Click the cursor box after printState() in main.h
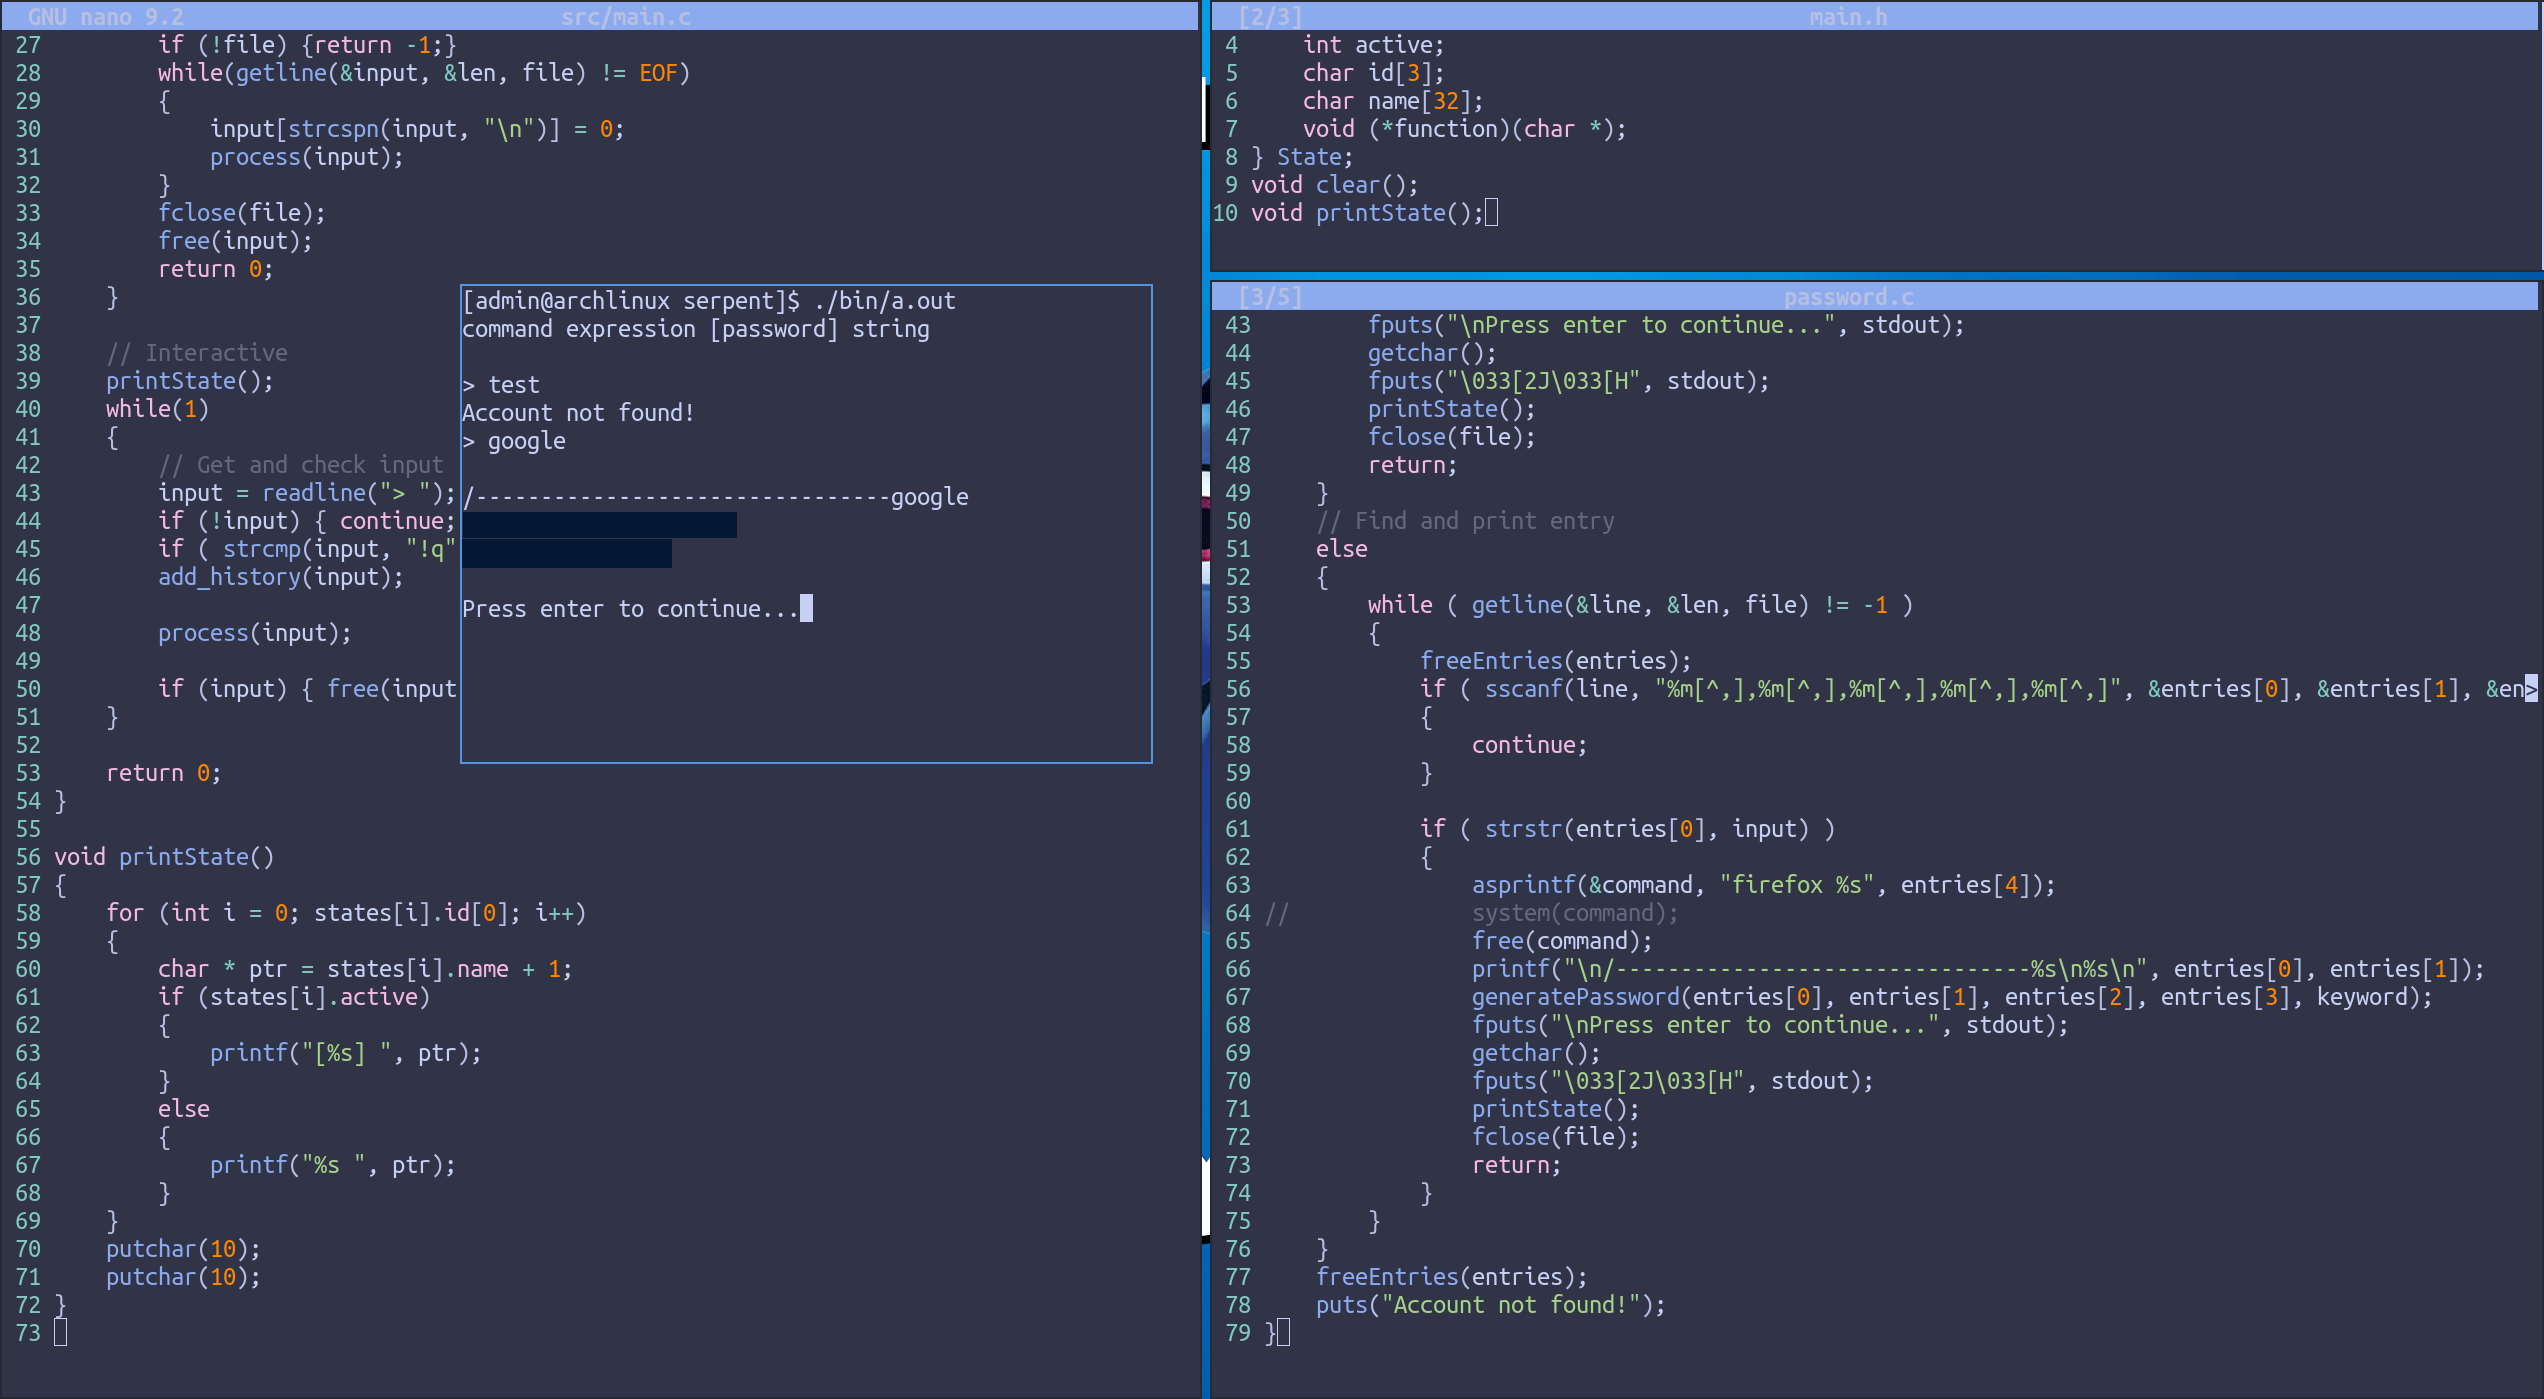This screenshot has height=1399, width=2544. [1491, 212]
